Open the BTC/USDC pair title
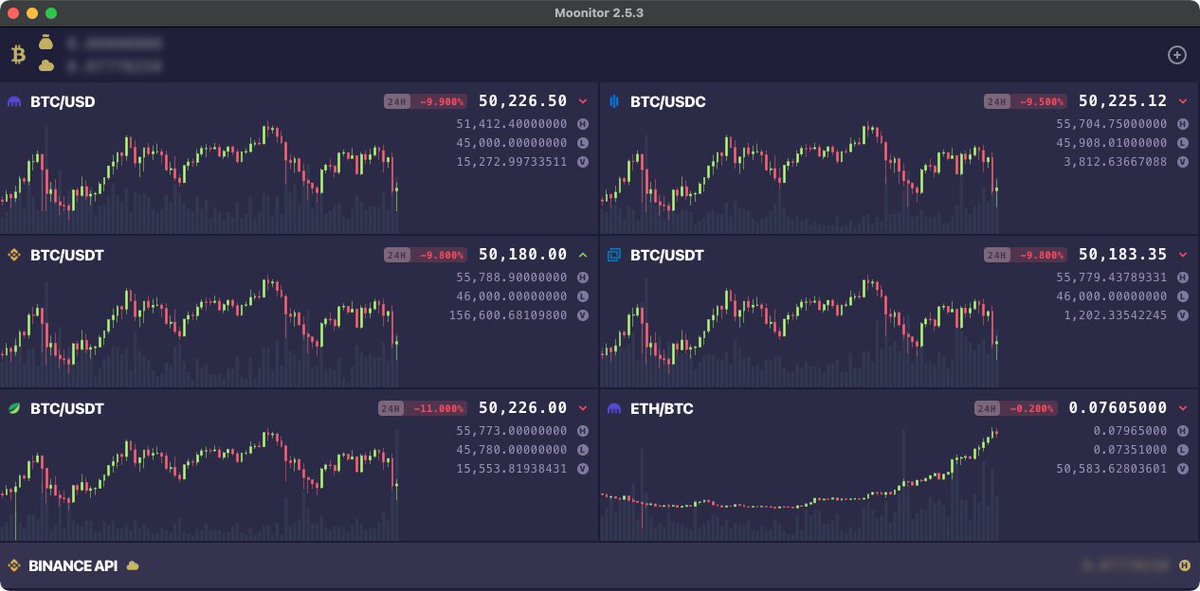This screenshot has height=591, width=1200. pyautogui.click(x=668, y=102)
